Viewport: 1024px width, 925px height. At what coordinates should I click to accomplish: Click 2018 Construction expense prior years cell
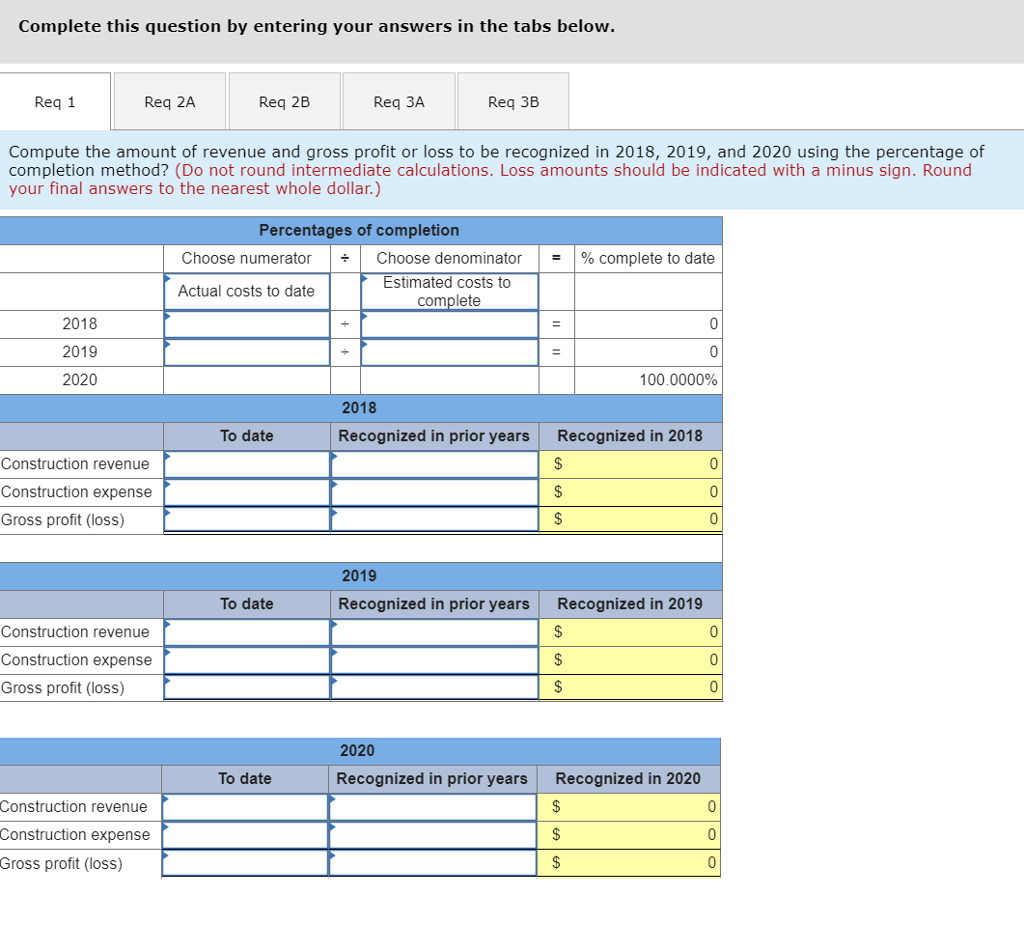pos(434,493)
